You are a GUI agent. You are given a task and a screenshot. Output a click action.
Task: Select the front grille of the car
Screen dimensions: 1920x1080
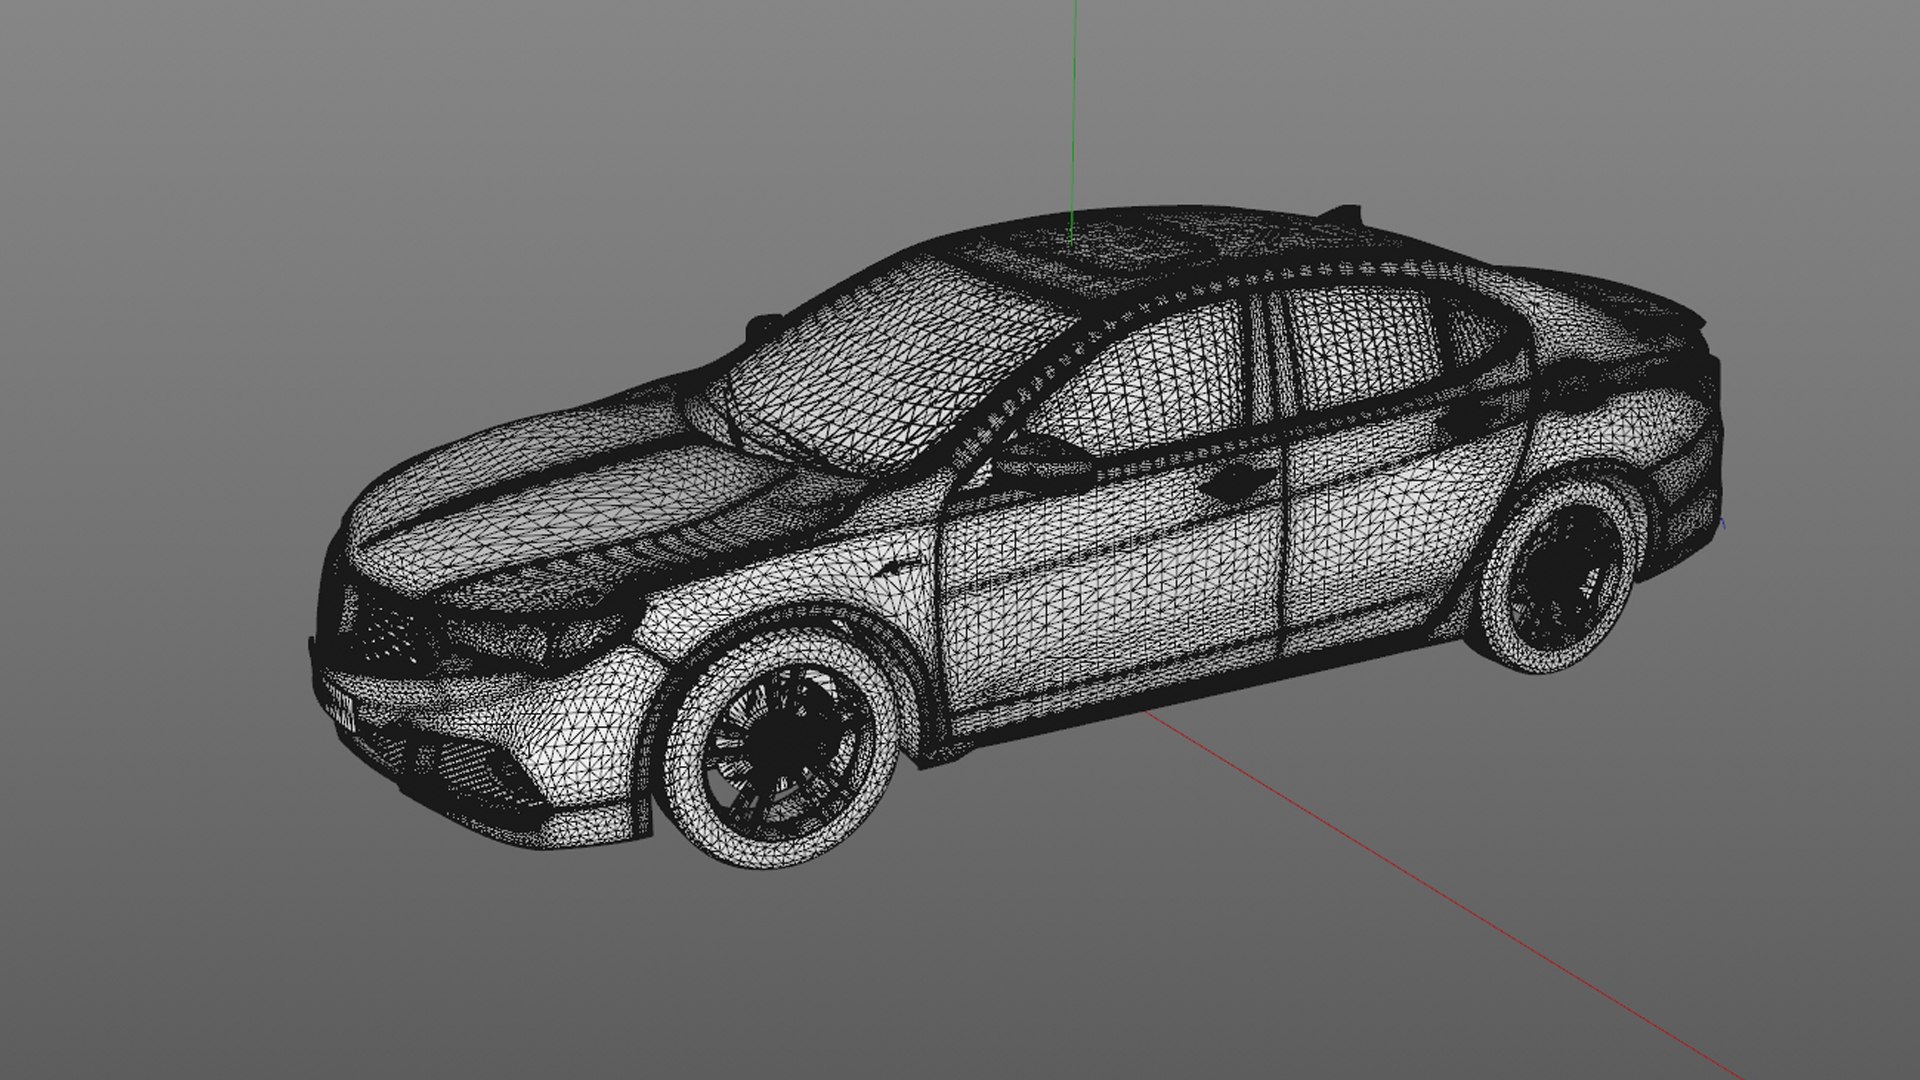[385, 622]
